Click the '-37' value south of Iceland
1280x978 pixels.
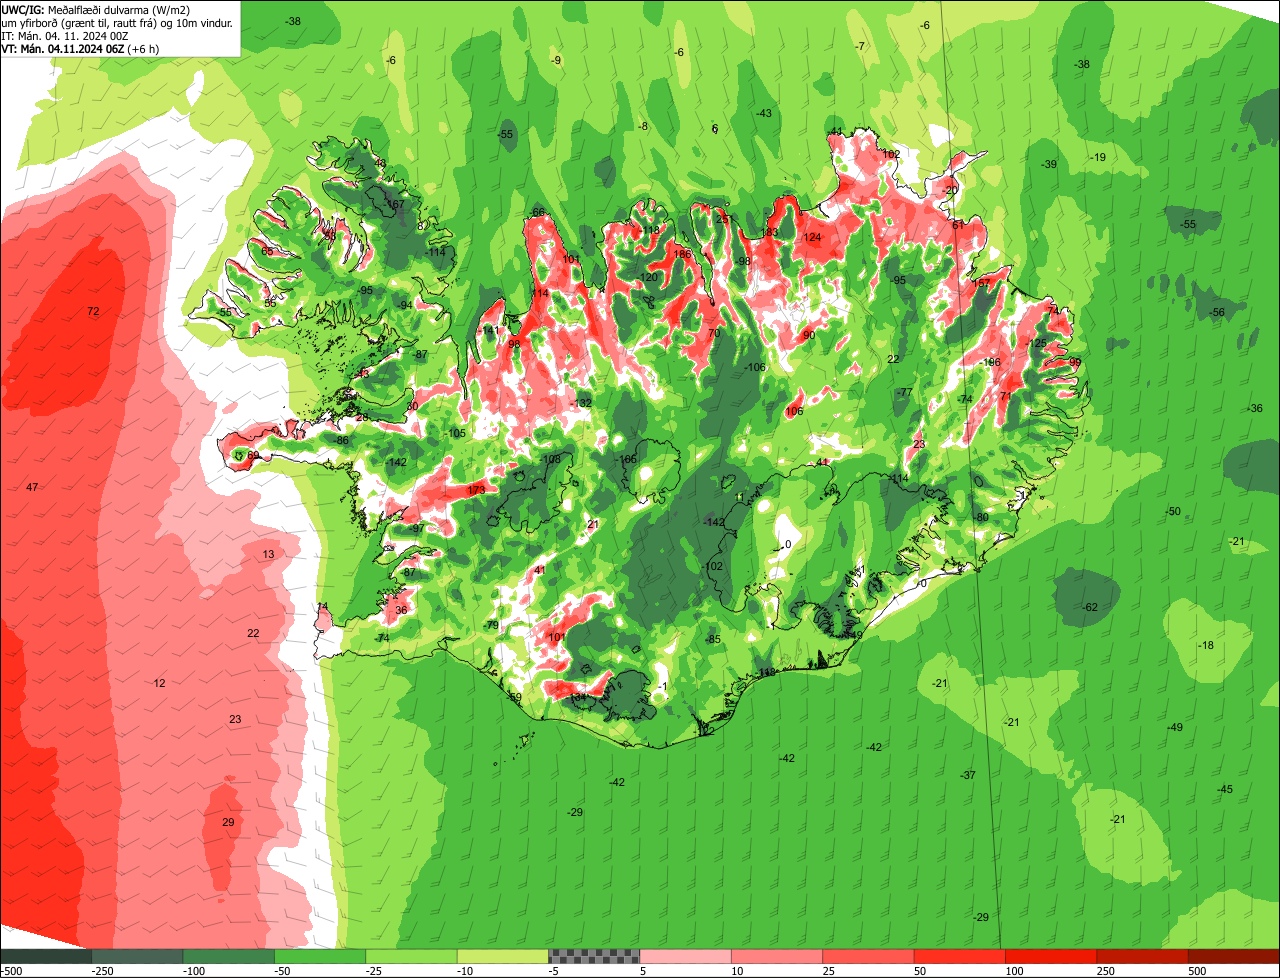coord(968,776)
